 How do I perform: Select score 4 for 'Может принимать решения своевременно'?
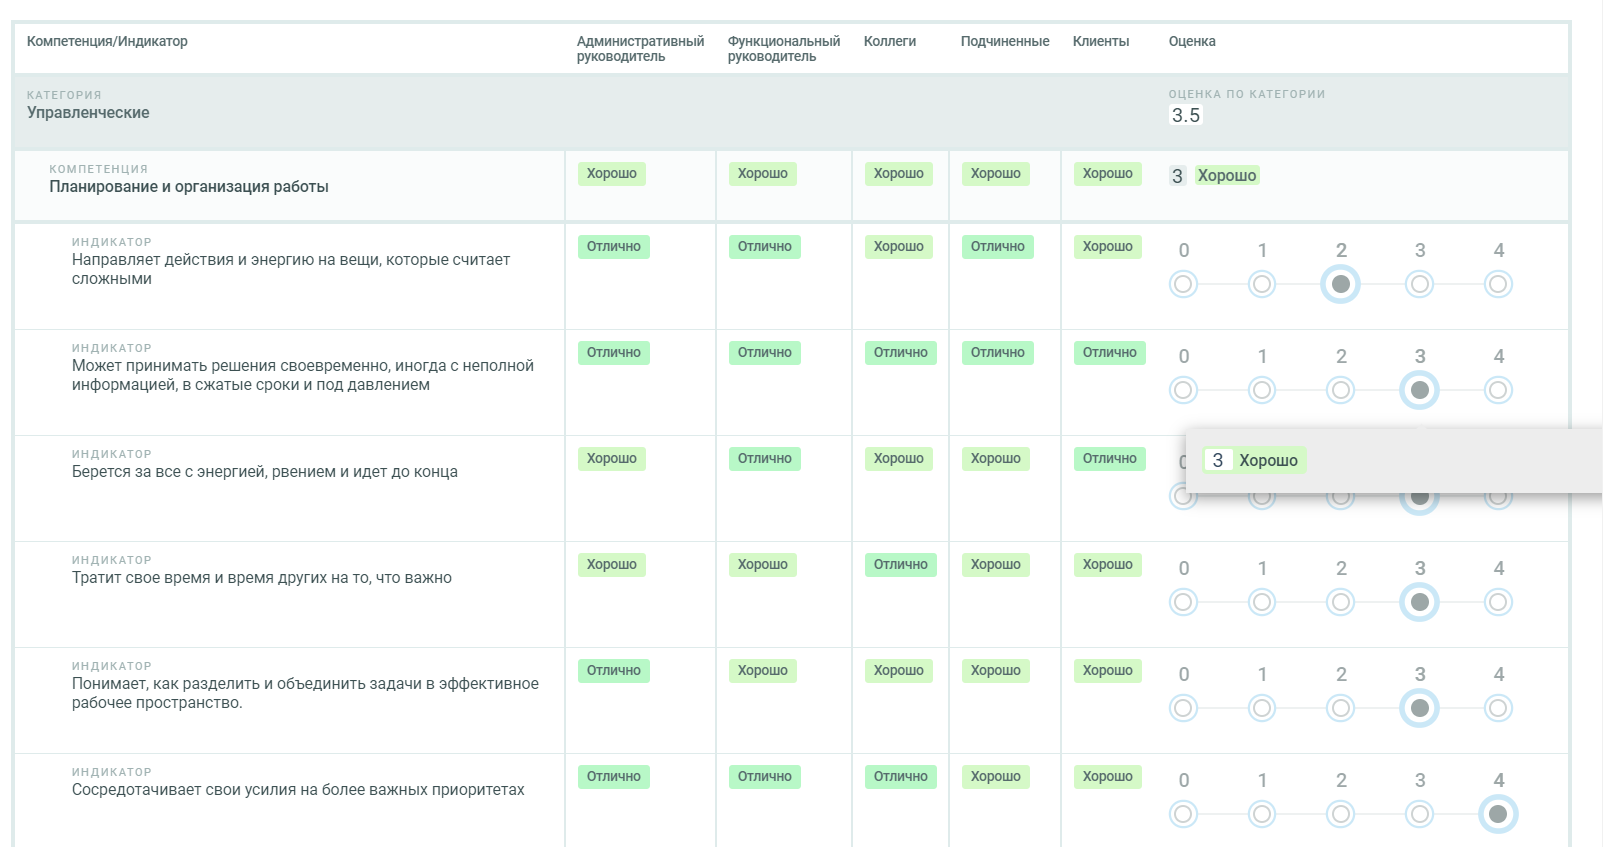[x=1498, y=390]
